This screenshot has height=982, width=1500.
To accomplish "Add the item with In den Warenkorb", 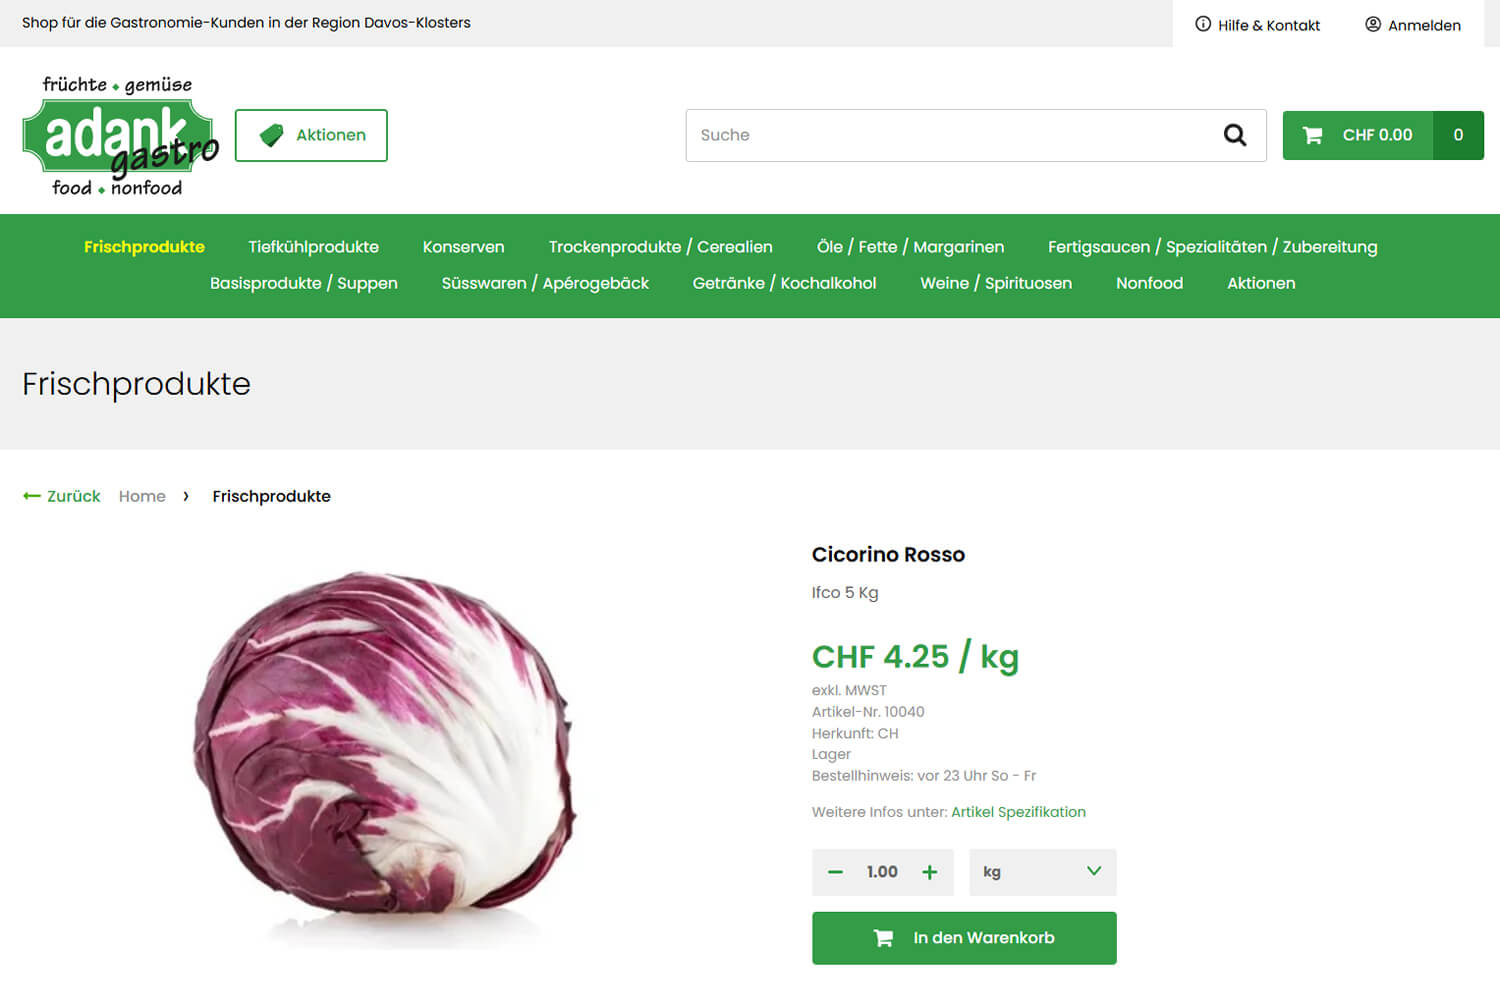I will click(964, 938).
